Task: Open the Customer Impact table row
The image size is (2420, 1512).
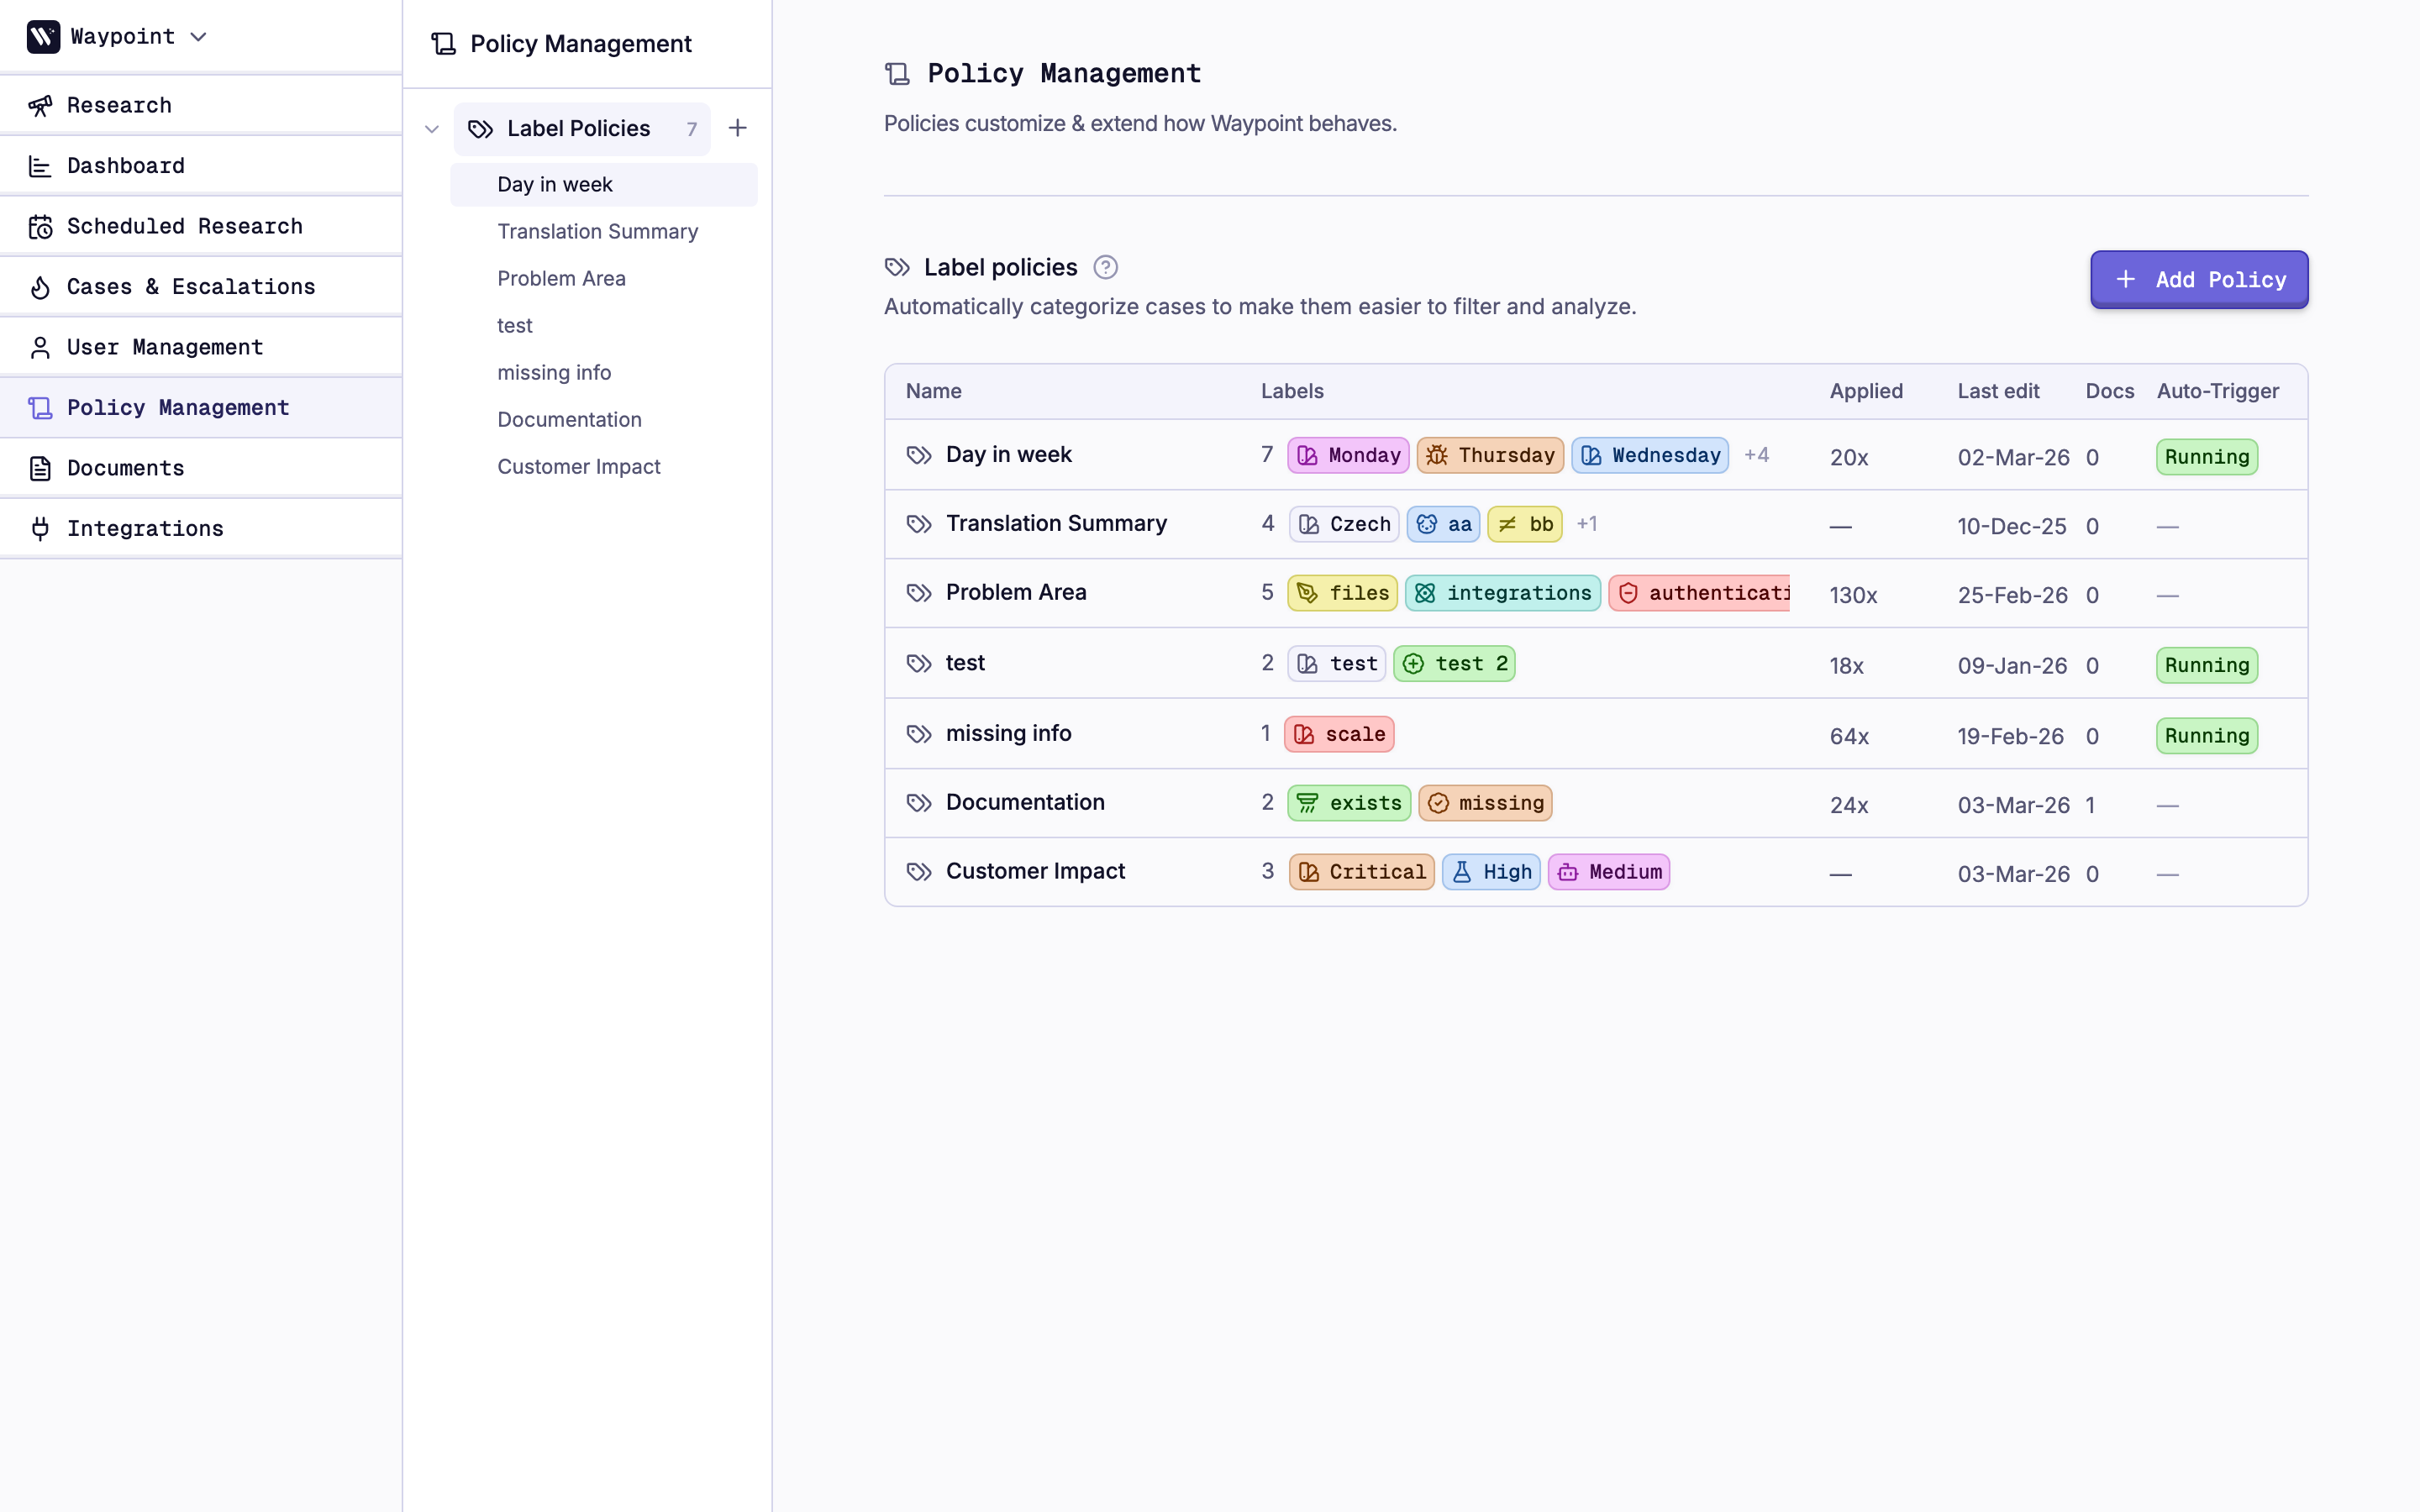Action: [1596, 872]
